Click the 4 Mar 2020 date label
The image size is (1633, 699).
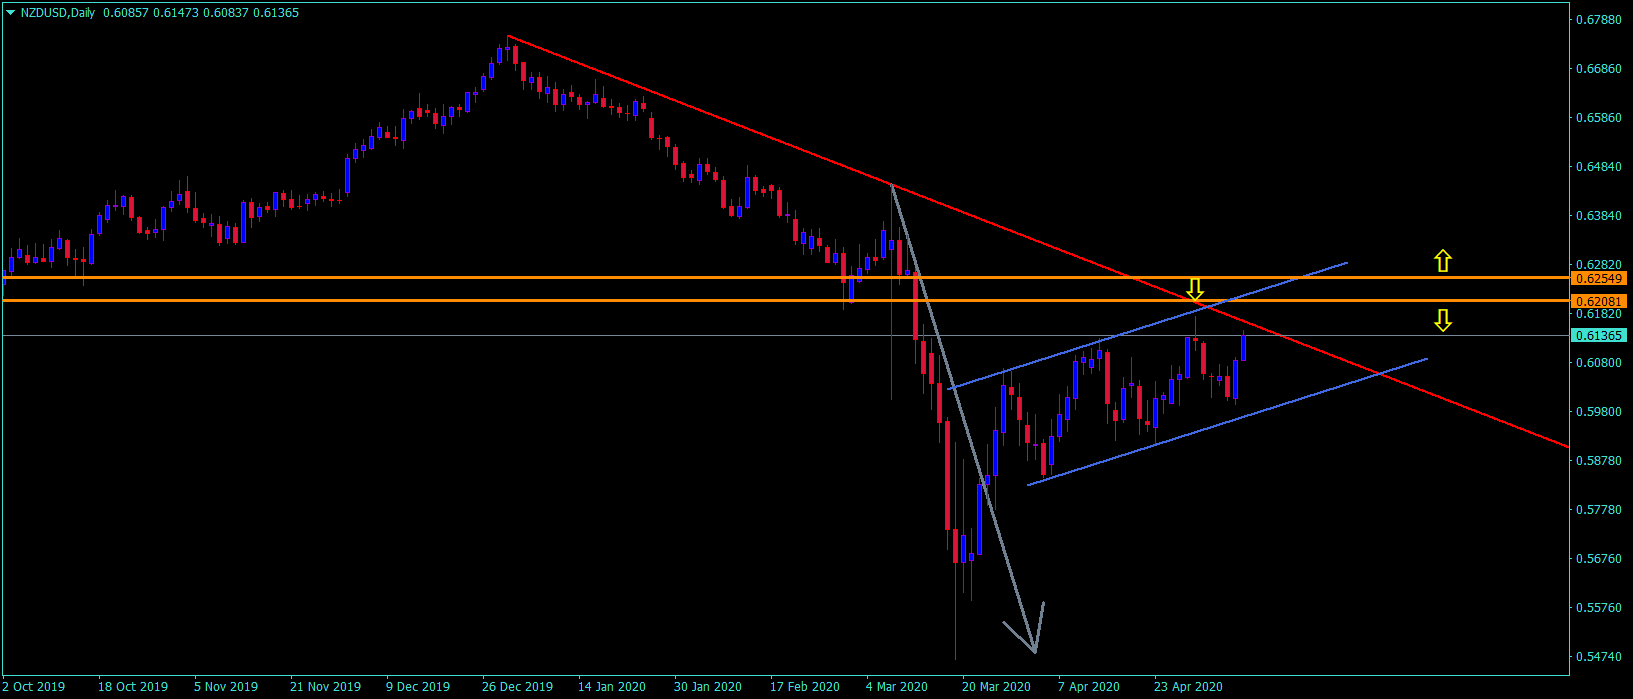897,687
